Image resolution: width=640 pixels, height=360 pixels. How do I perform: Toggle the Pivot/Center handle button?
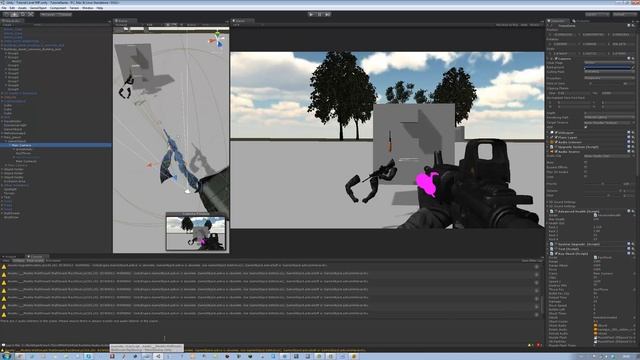[48, 14]
